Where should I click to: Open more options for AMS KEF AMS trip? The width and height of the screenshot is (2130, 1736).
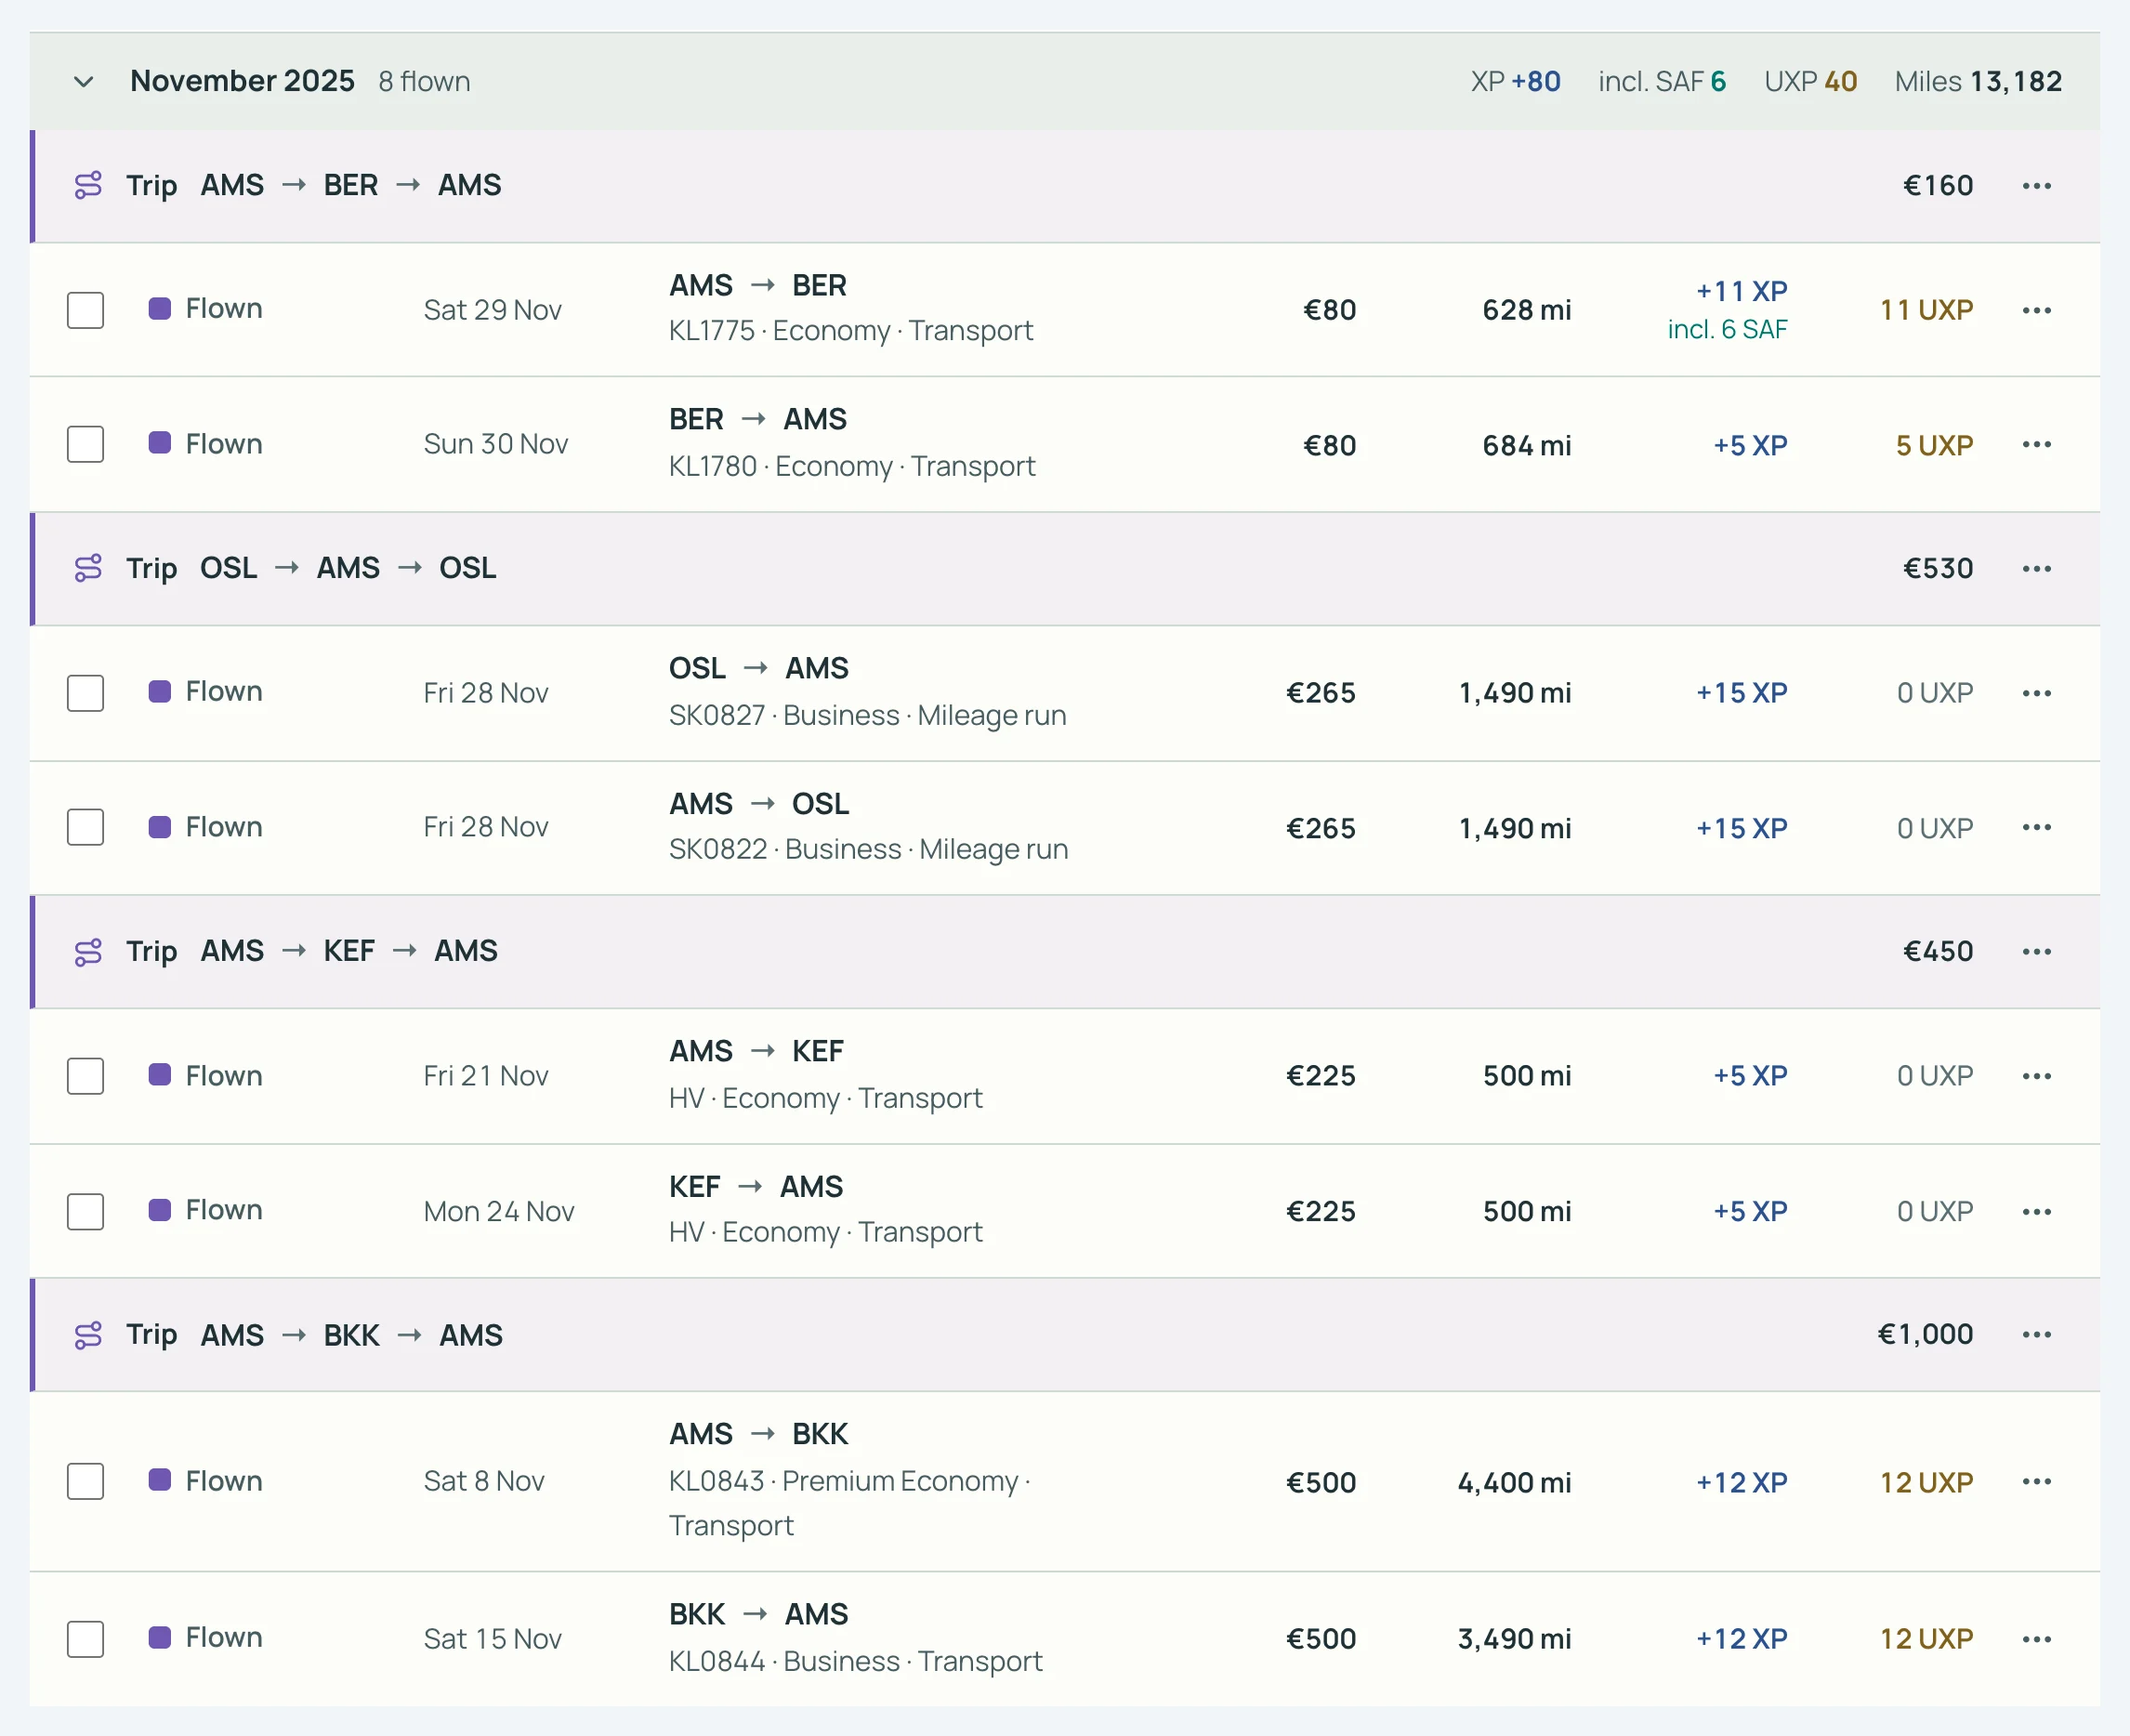coord(2036,951)
